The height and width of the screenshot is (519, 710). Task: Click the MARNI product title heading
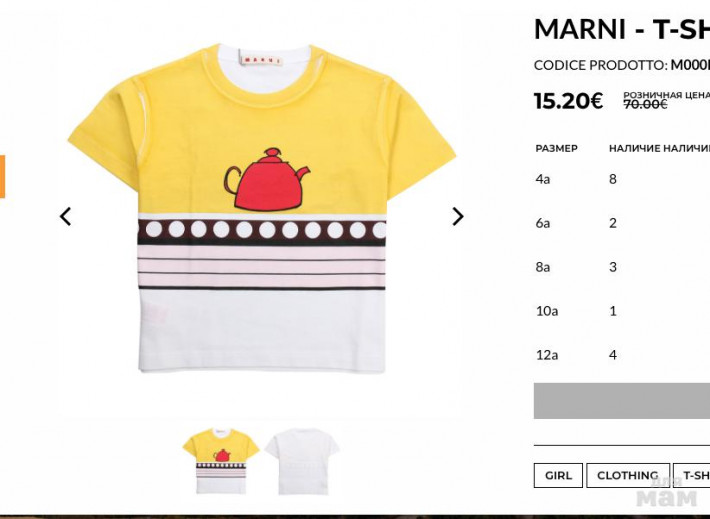tap(622, 29)
